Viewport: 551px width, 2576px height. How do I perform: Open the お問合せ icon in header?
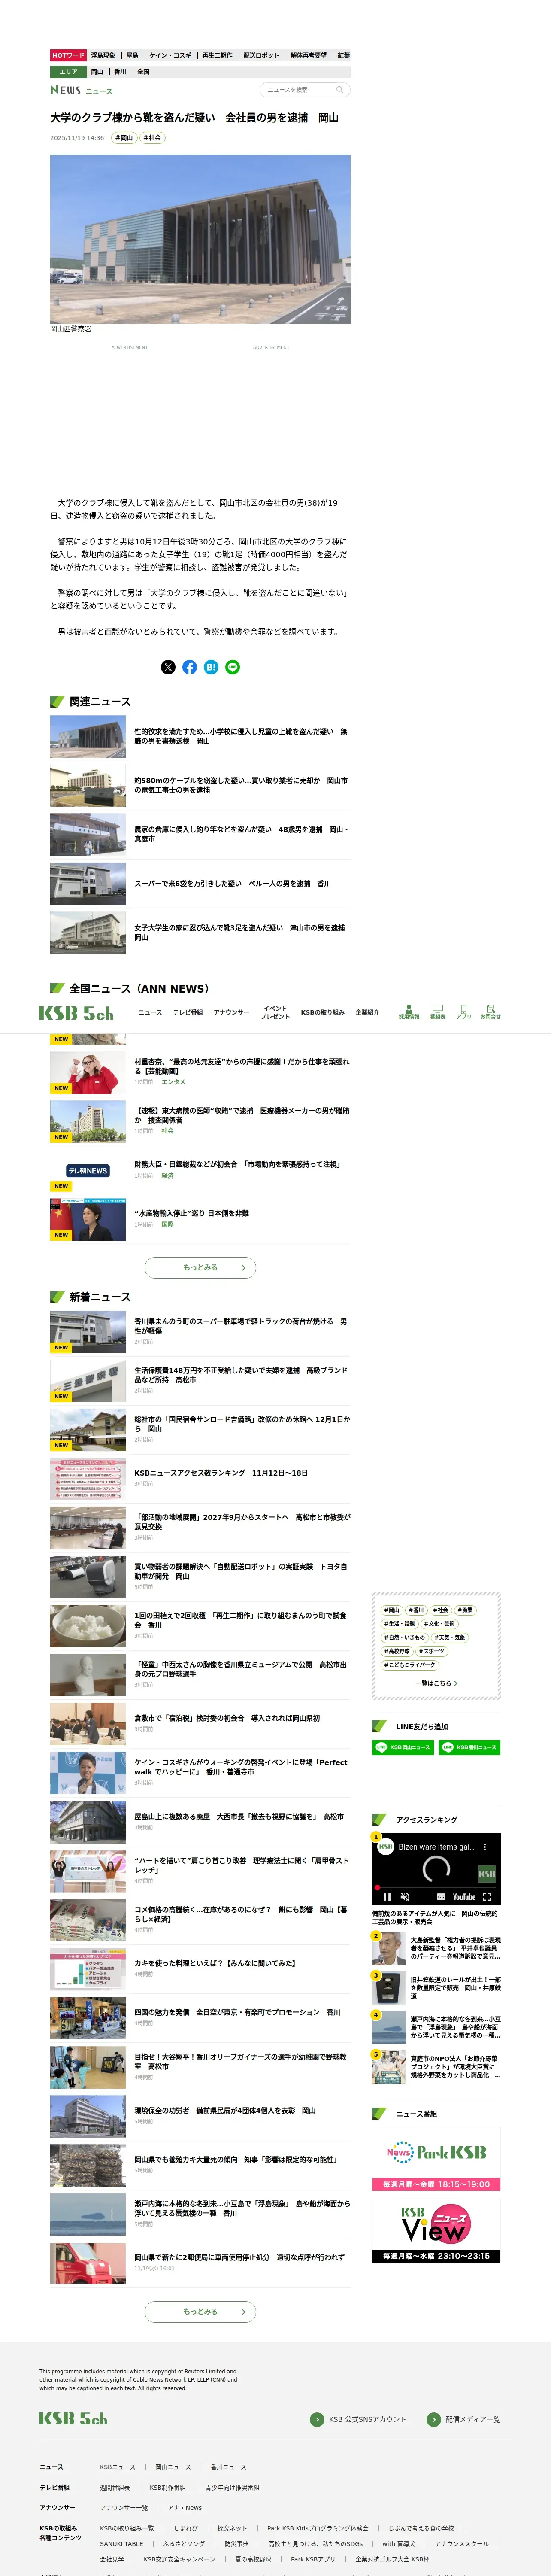pyautogui.click(x=490, y=1012)
